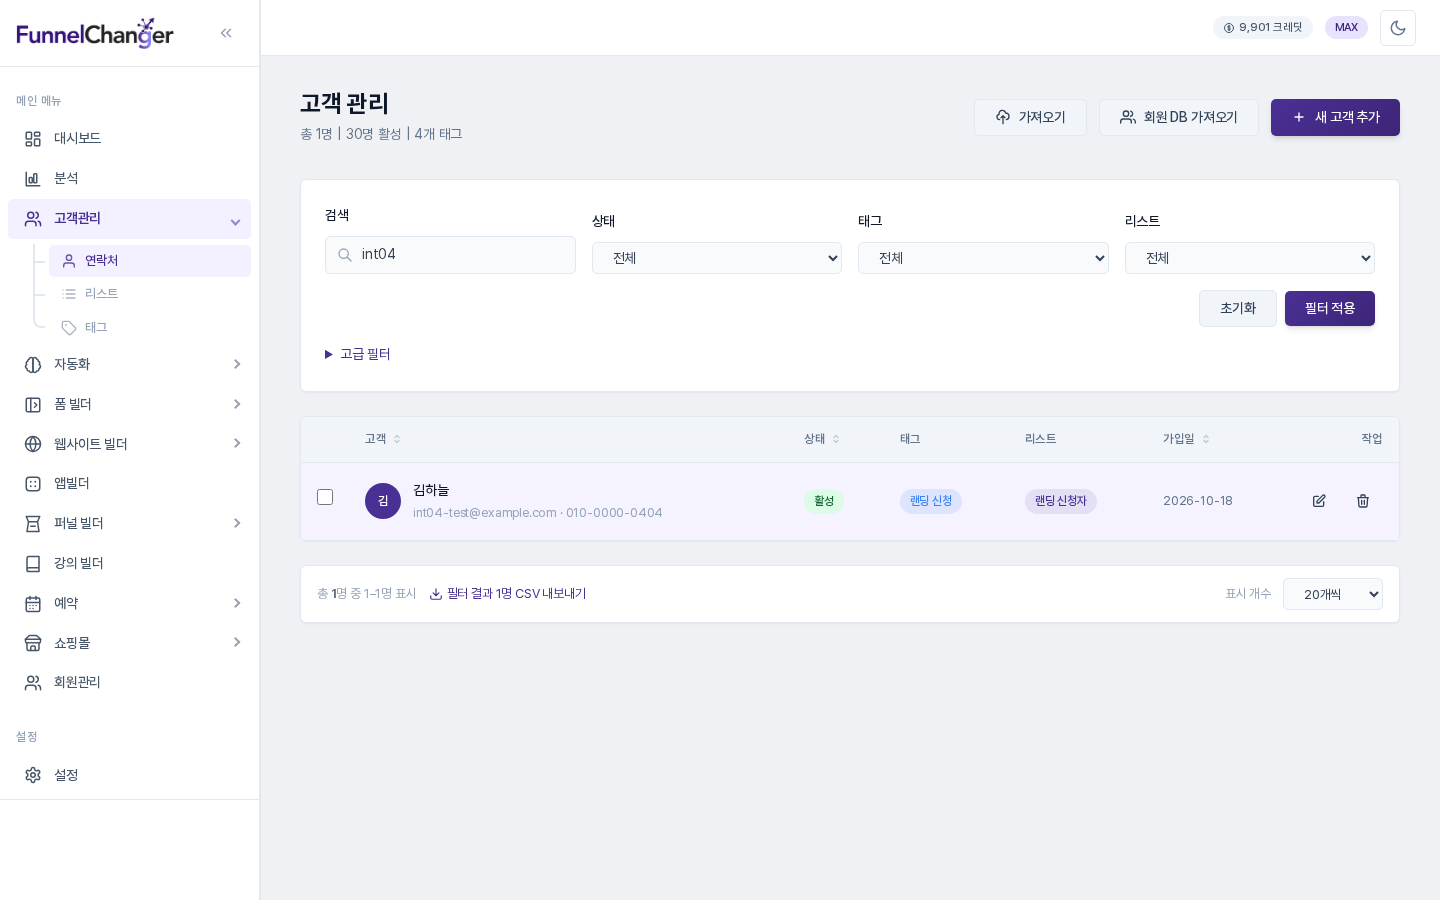Click the search magnifier icon
The height and width of the screenshot is (900, 1440).
pyautogui.click(x=345, y=255)
